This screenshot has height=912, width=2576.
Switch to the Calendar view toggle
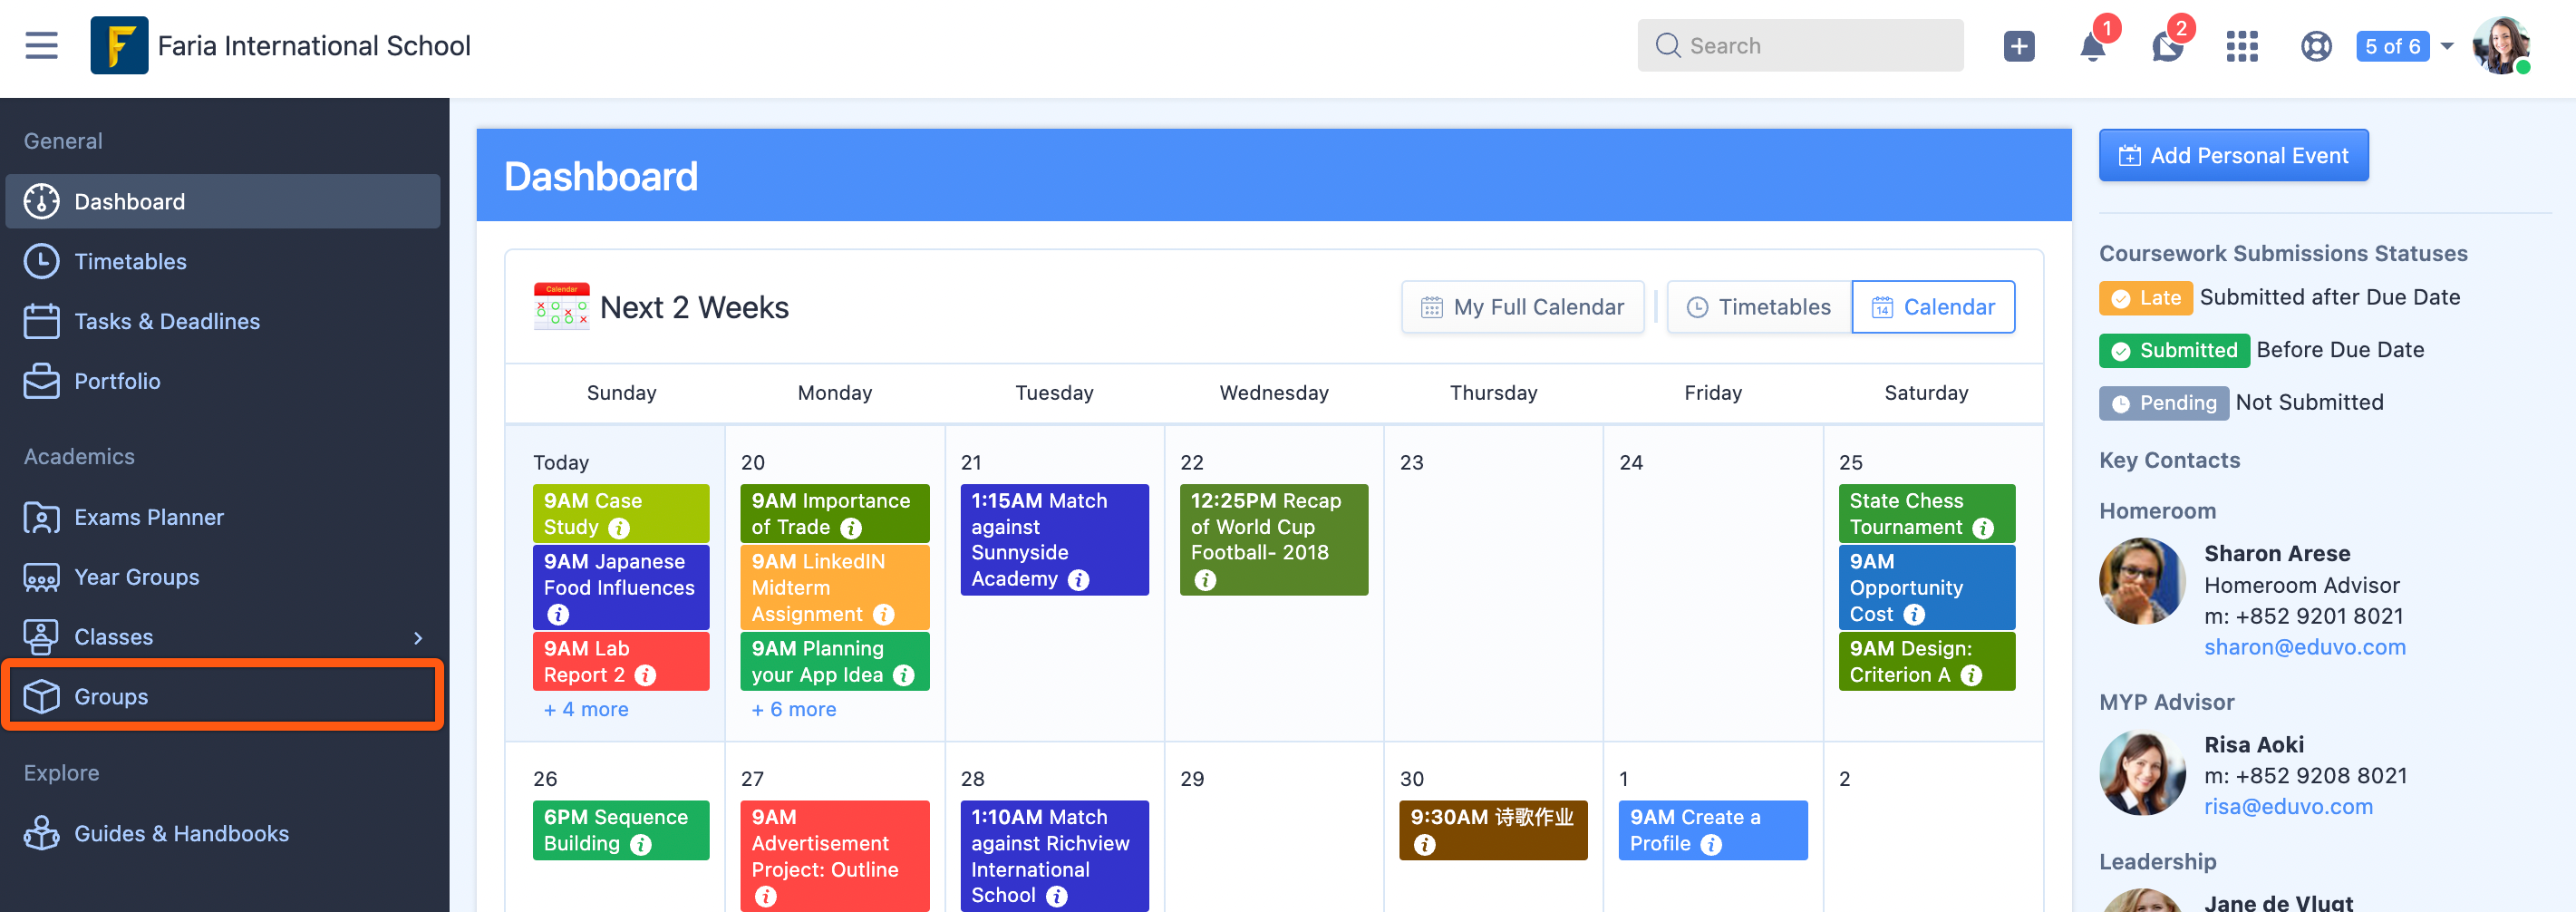(x=1933, y=307)
